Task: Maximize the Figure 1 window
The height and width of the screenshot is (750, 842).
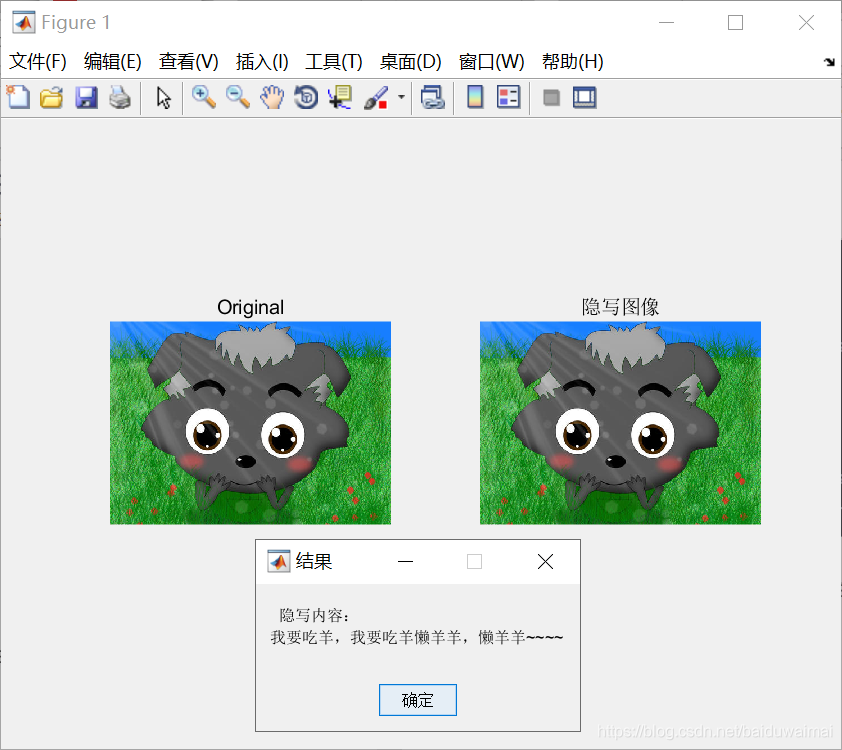Action: click(x=735, y=23)
